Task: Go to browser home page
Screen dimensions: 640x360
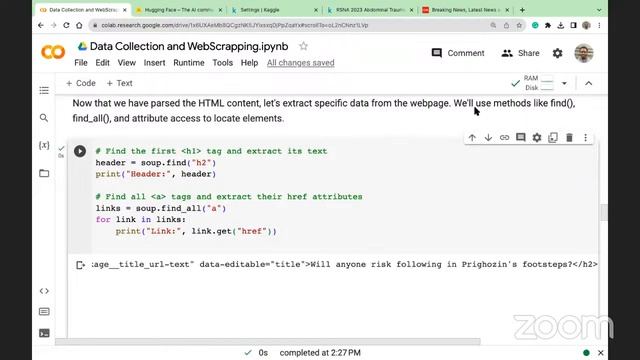Action: pos(79,25)
